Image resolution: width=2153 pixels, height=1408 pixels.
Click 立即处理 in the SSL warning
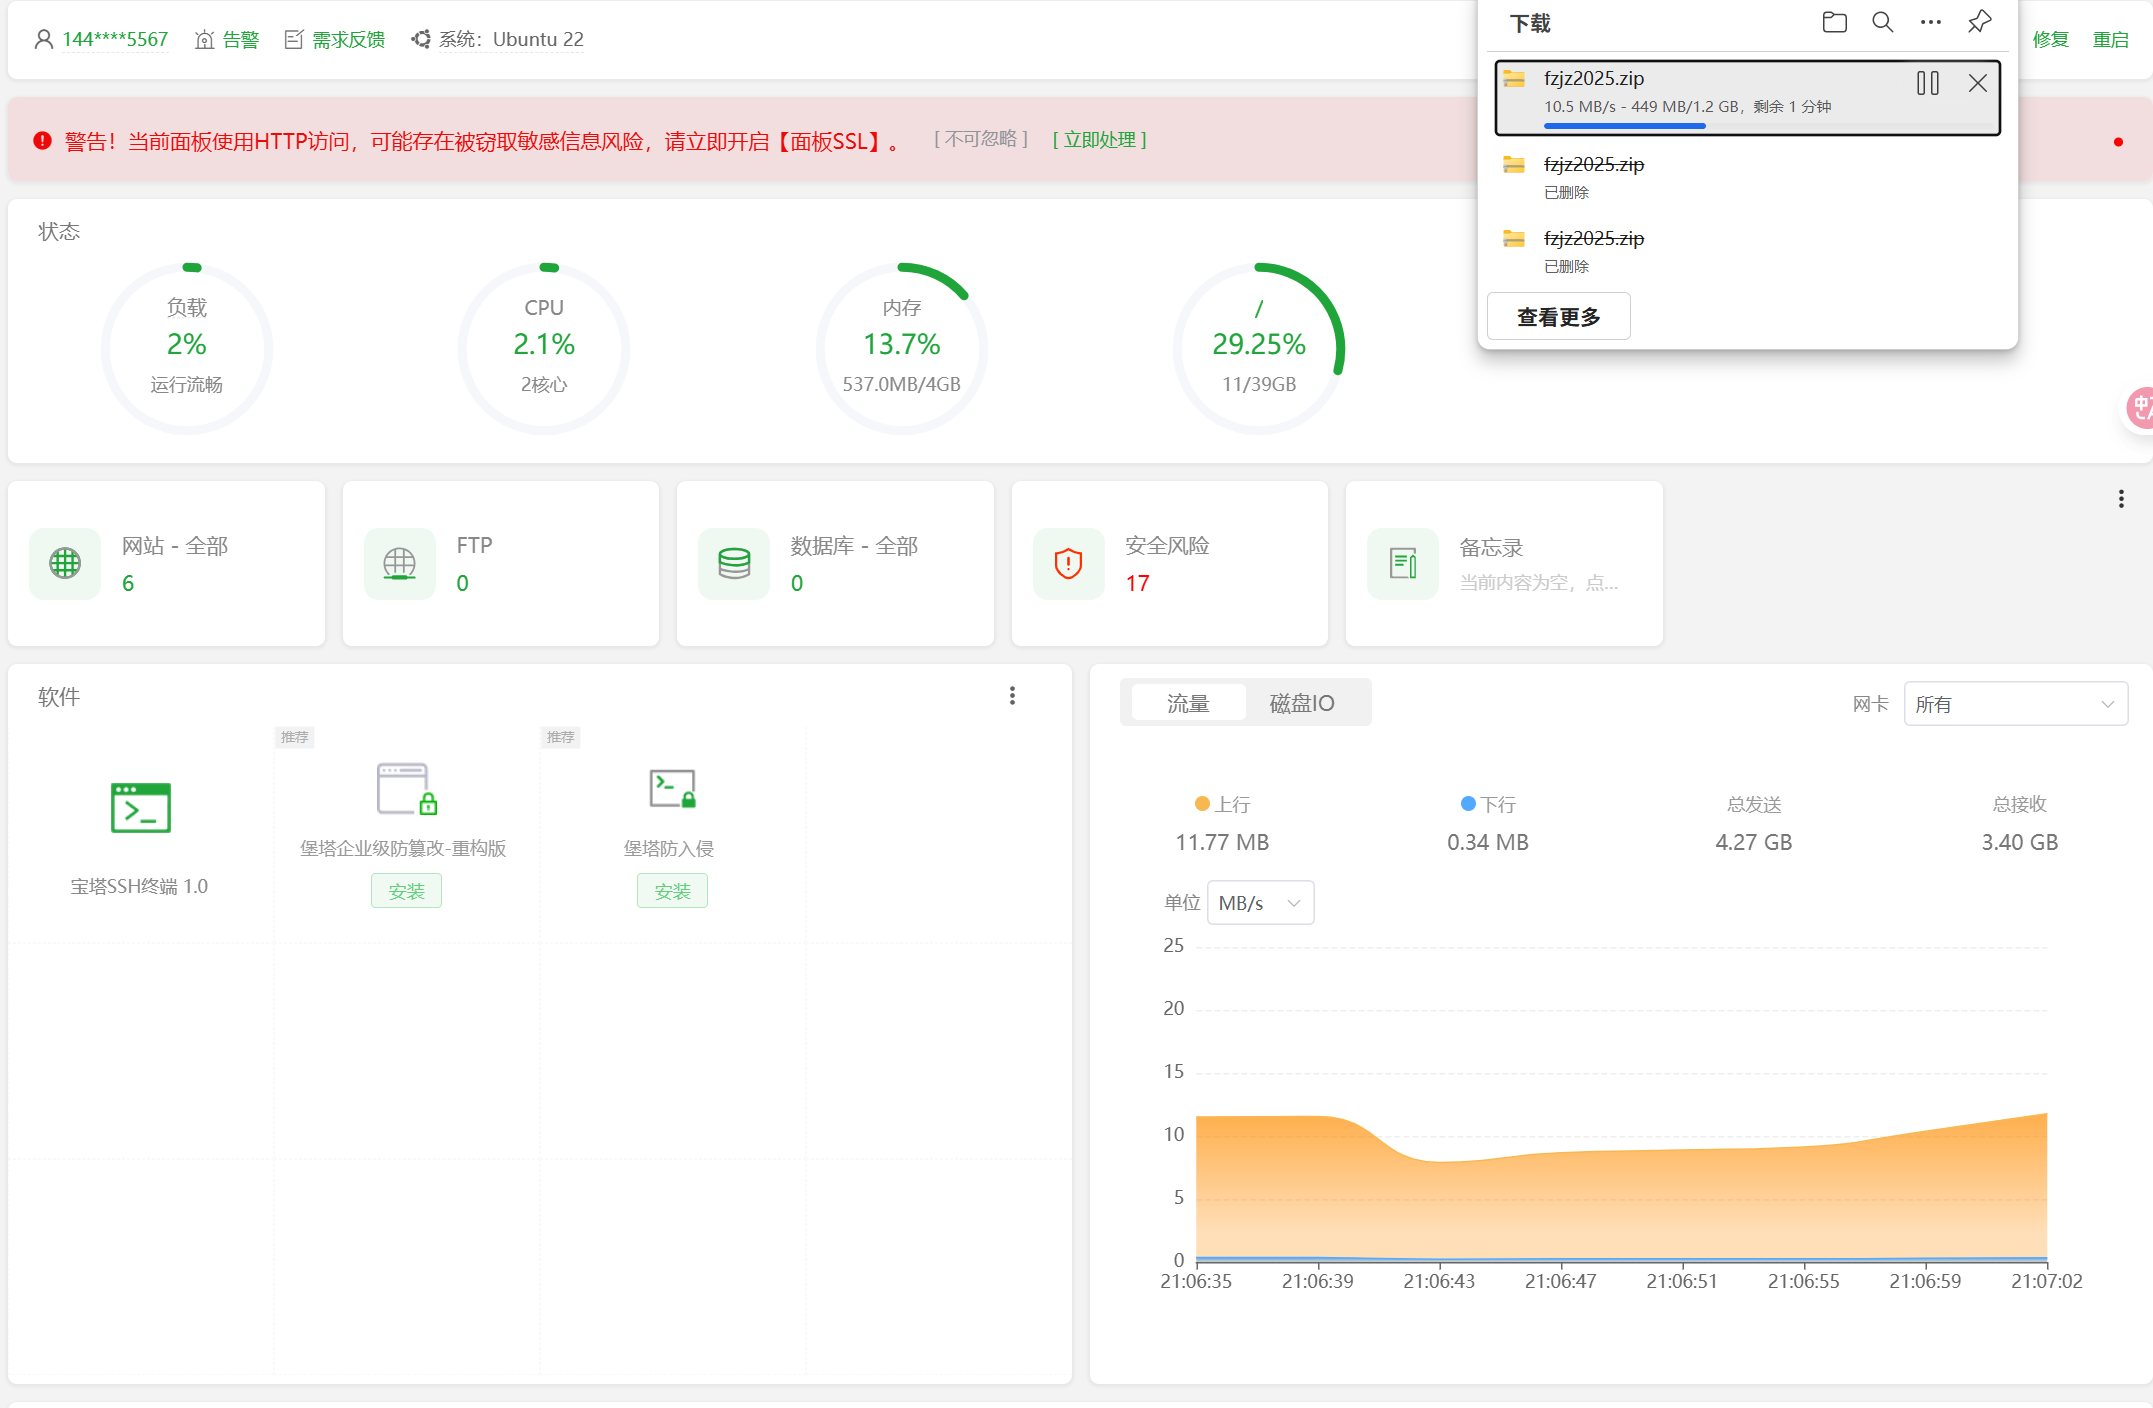tap(1099, 140)
